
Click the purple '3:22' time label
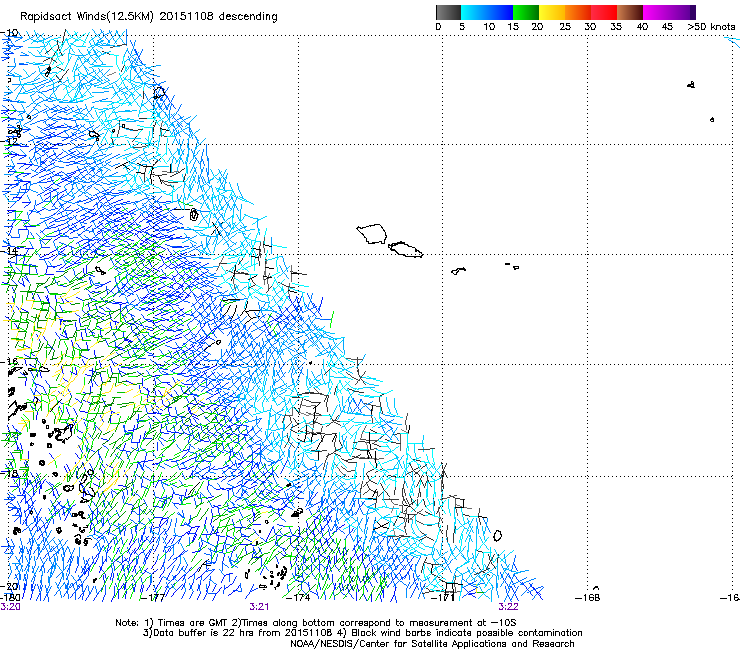[x=508, y=607]
